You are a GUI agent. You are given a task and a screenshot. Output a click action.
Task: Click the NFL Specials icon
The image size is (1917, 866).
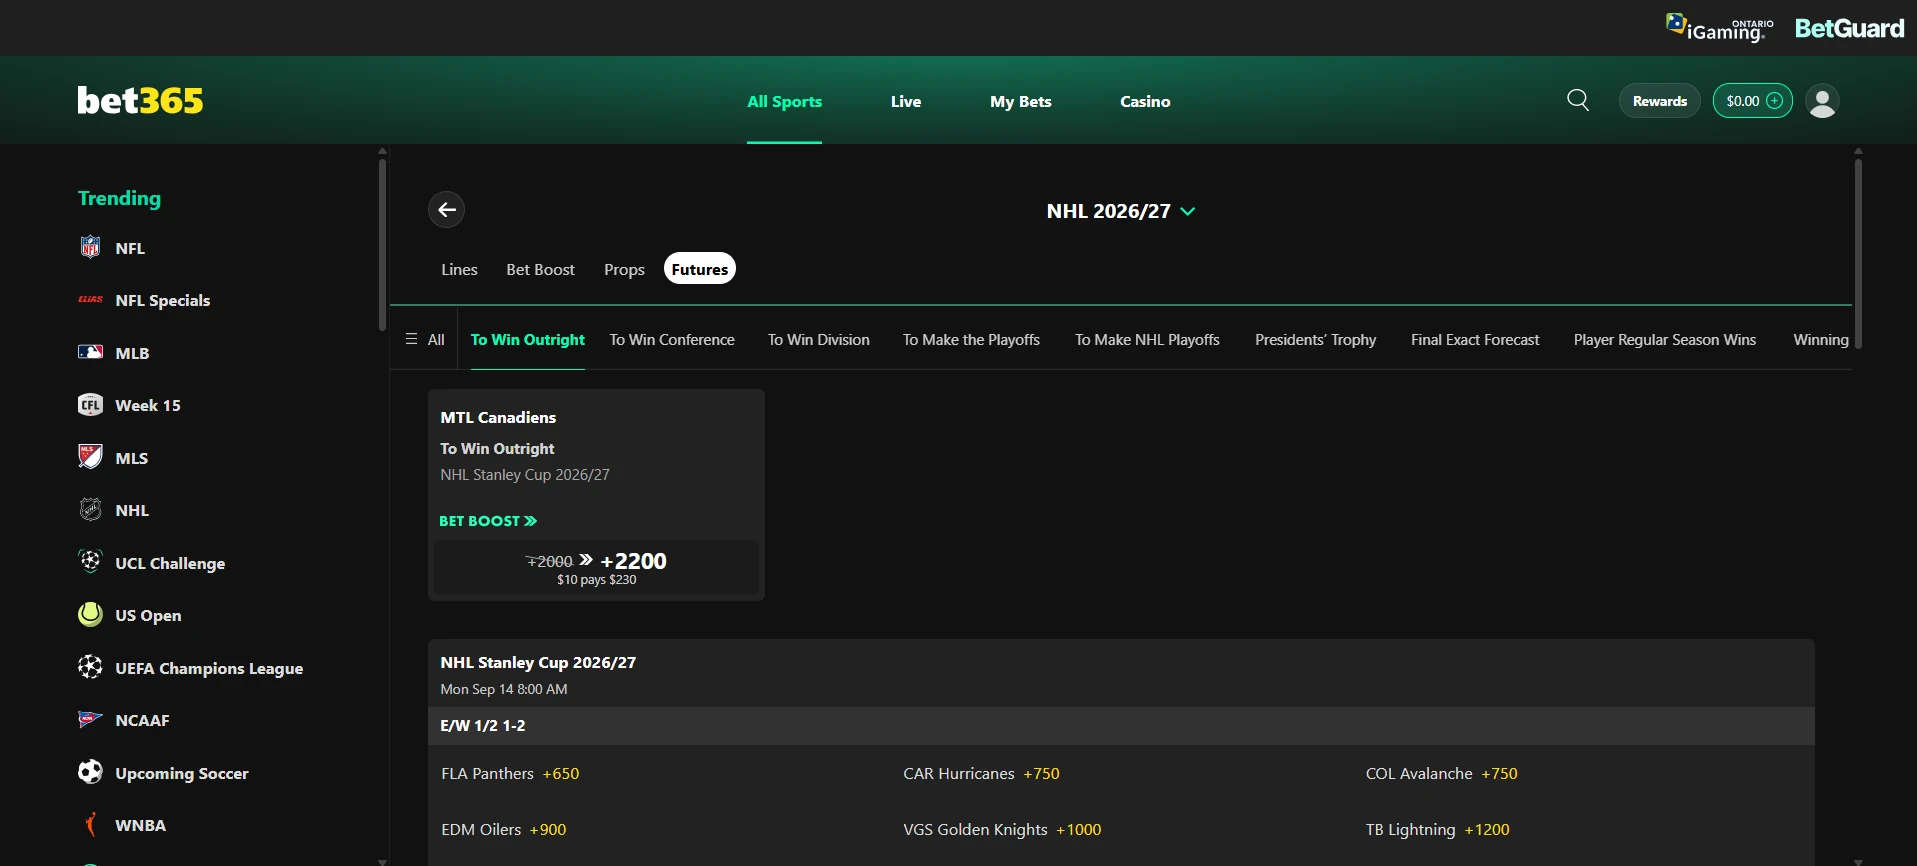(x=90, y=300)
